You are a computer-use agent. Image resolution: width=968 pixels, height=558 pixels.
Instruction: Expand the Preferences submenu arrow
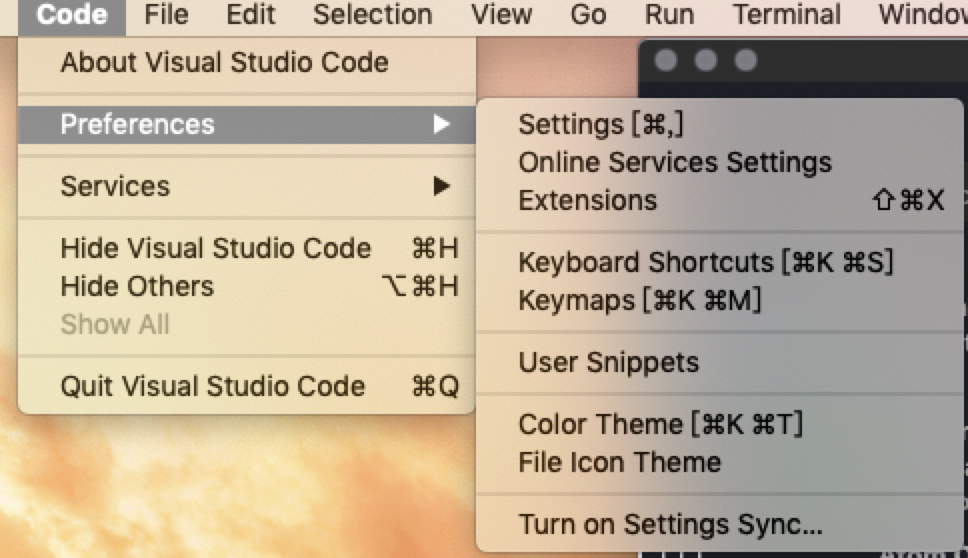(x=441, y=124)
